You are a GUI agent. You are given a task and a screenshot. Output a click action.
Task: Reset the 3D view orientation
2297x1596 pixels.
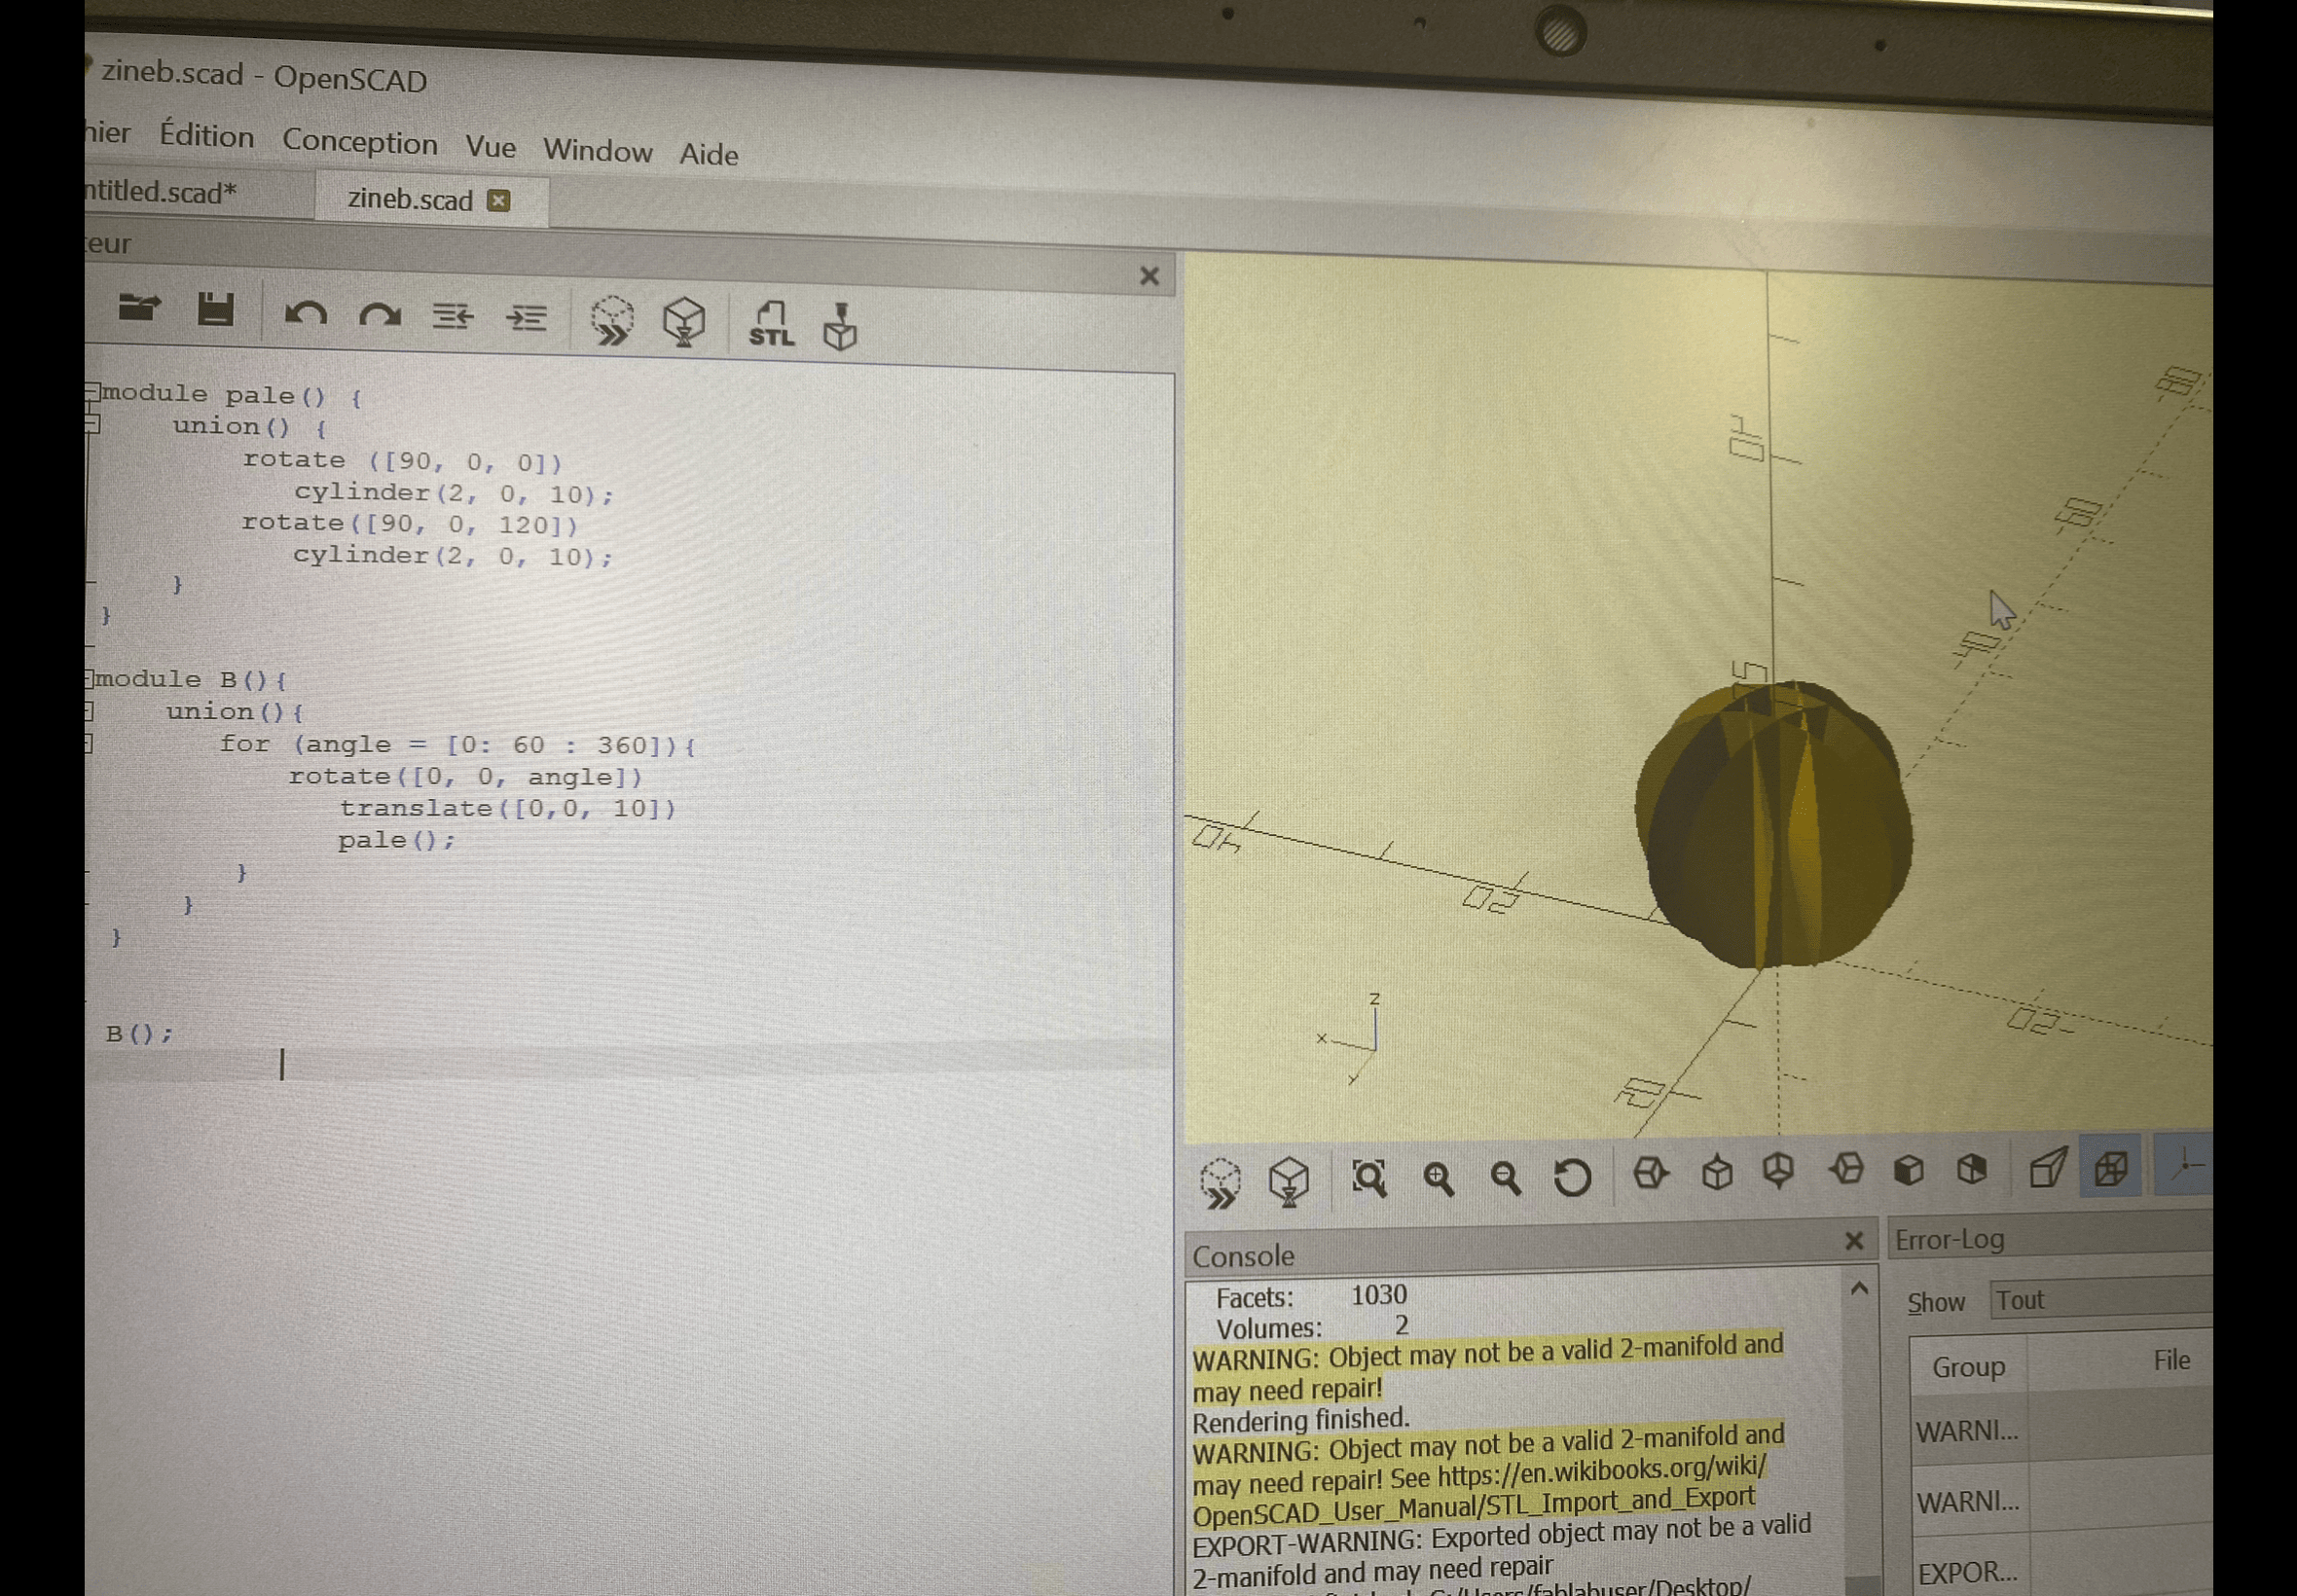(1572, 1177)
